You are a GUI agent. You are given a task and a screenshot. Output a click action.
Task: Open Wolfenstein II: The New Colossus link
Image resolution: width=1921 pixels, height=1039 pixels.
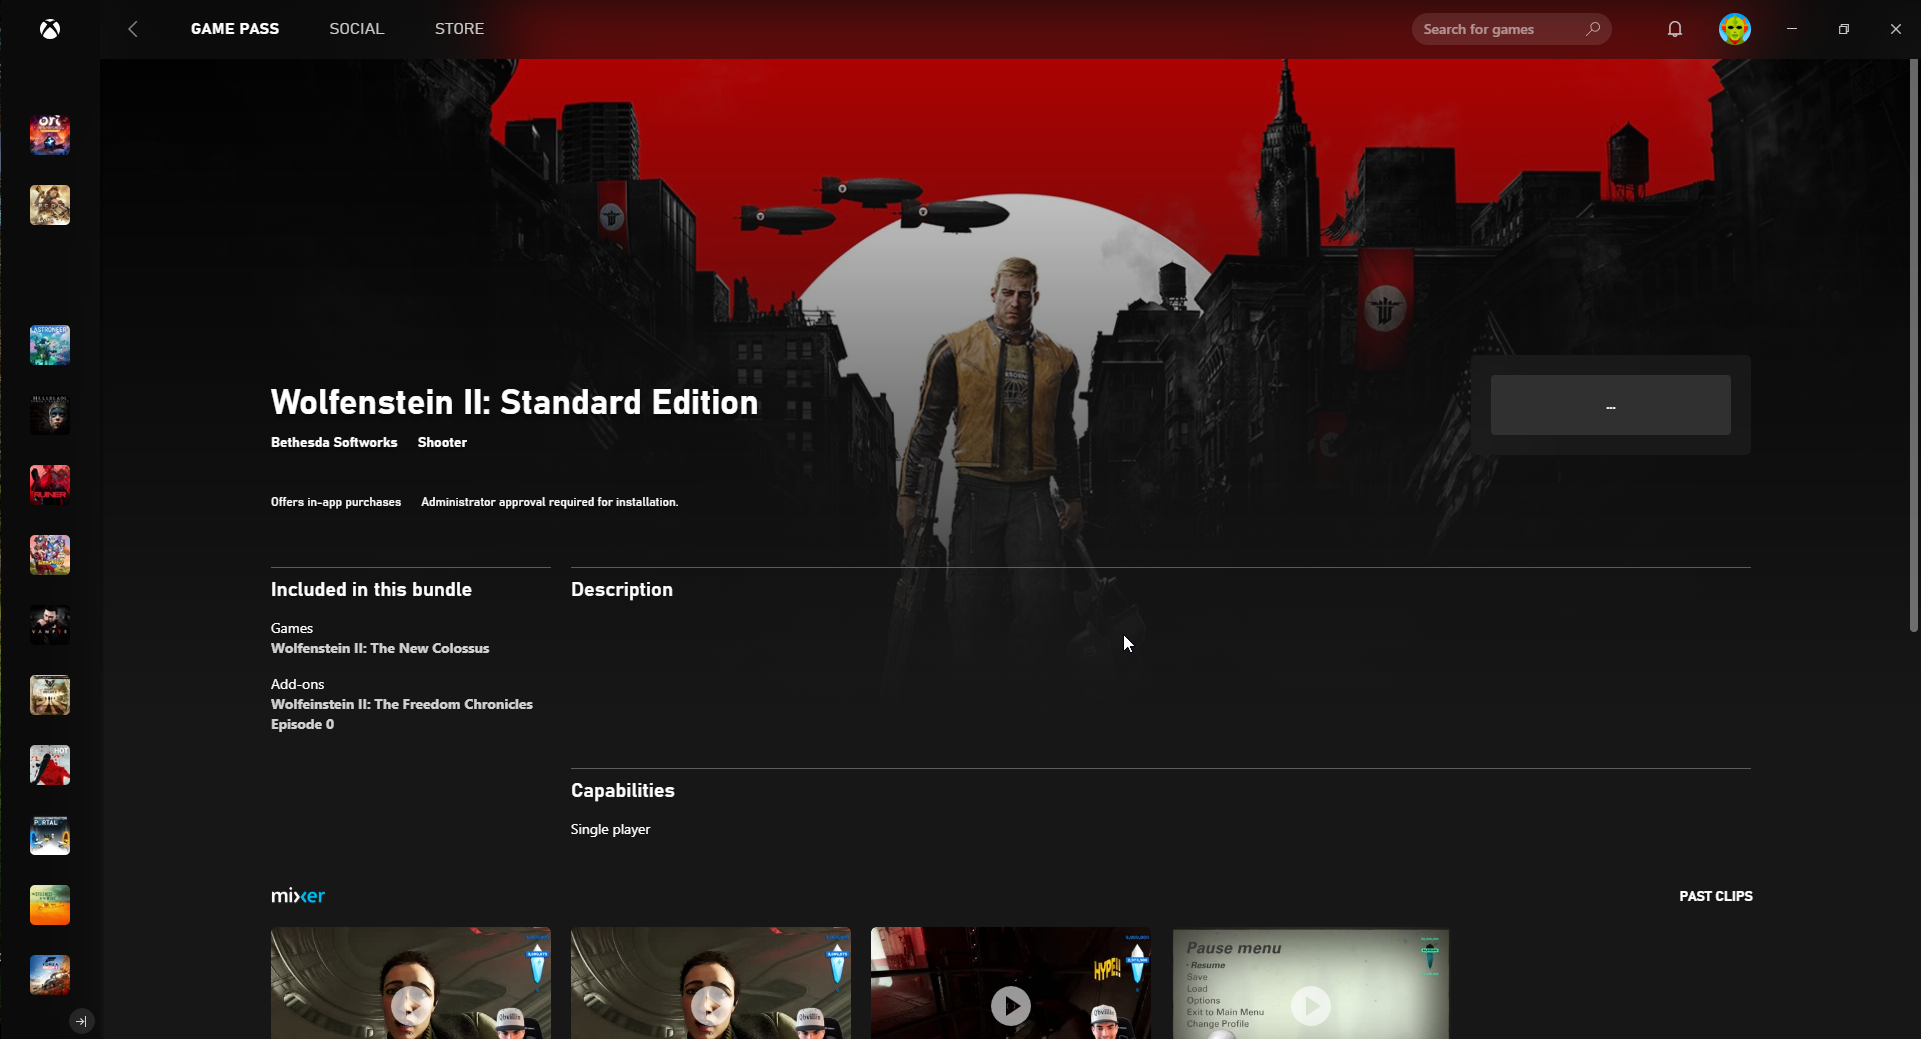[380, 648]
